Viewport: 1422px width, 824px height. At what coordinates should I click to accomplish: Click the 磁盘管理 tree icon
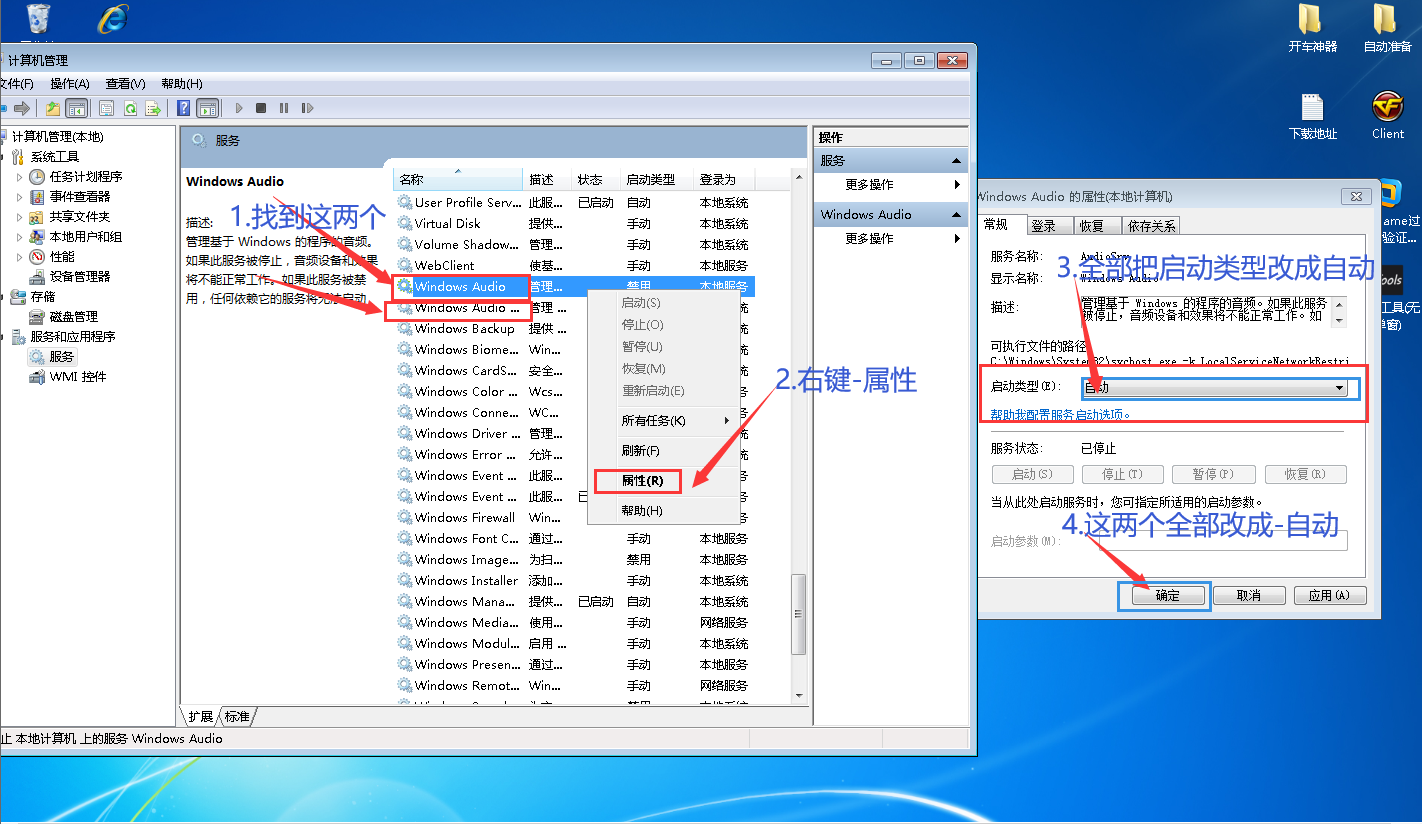[37, 316]
